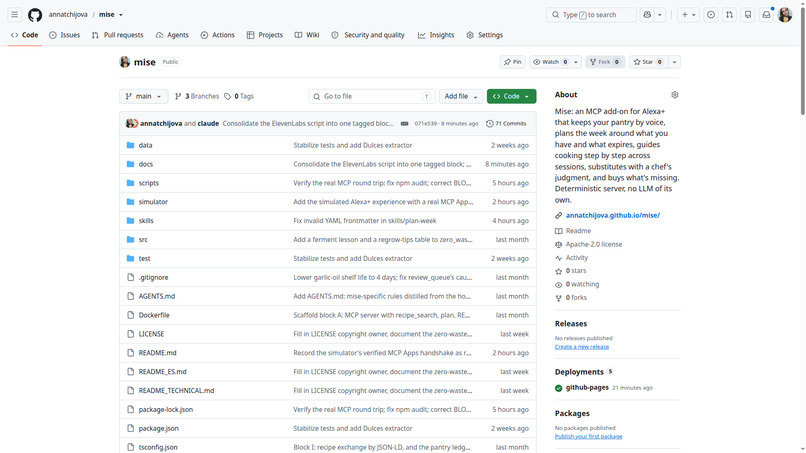
Task: Expand the Copilot dropdown arrow in header
Action: click(660, 15)
